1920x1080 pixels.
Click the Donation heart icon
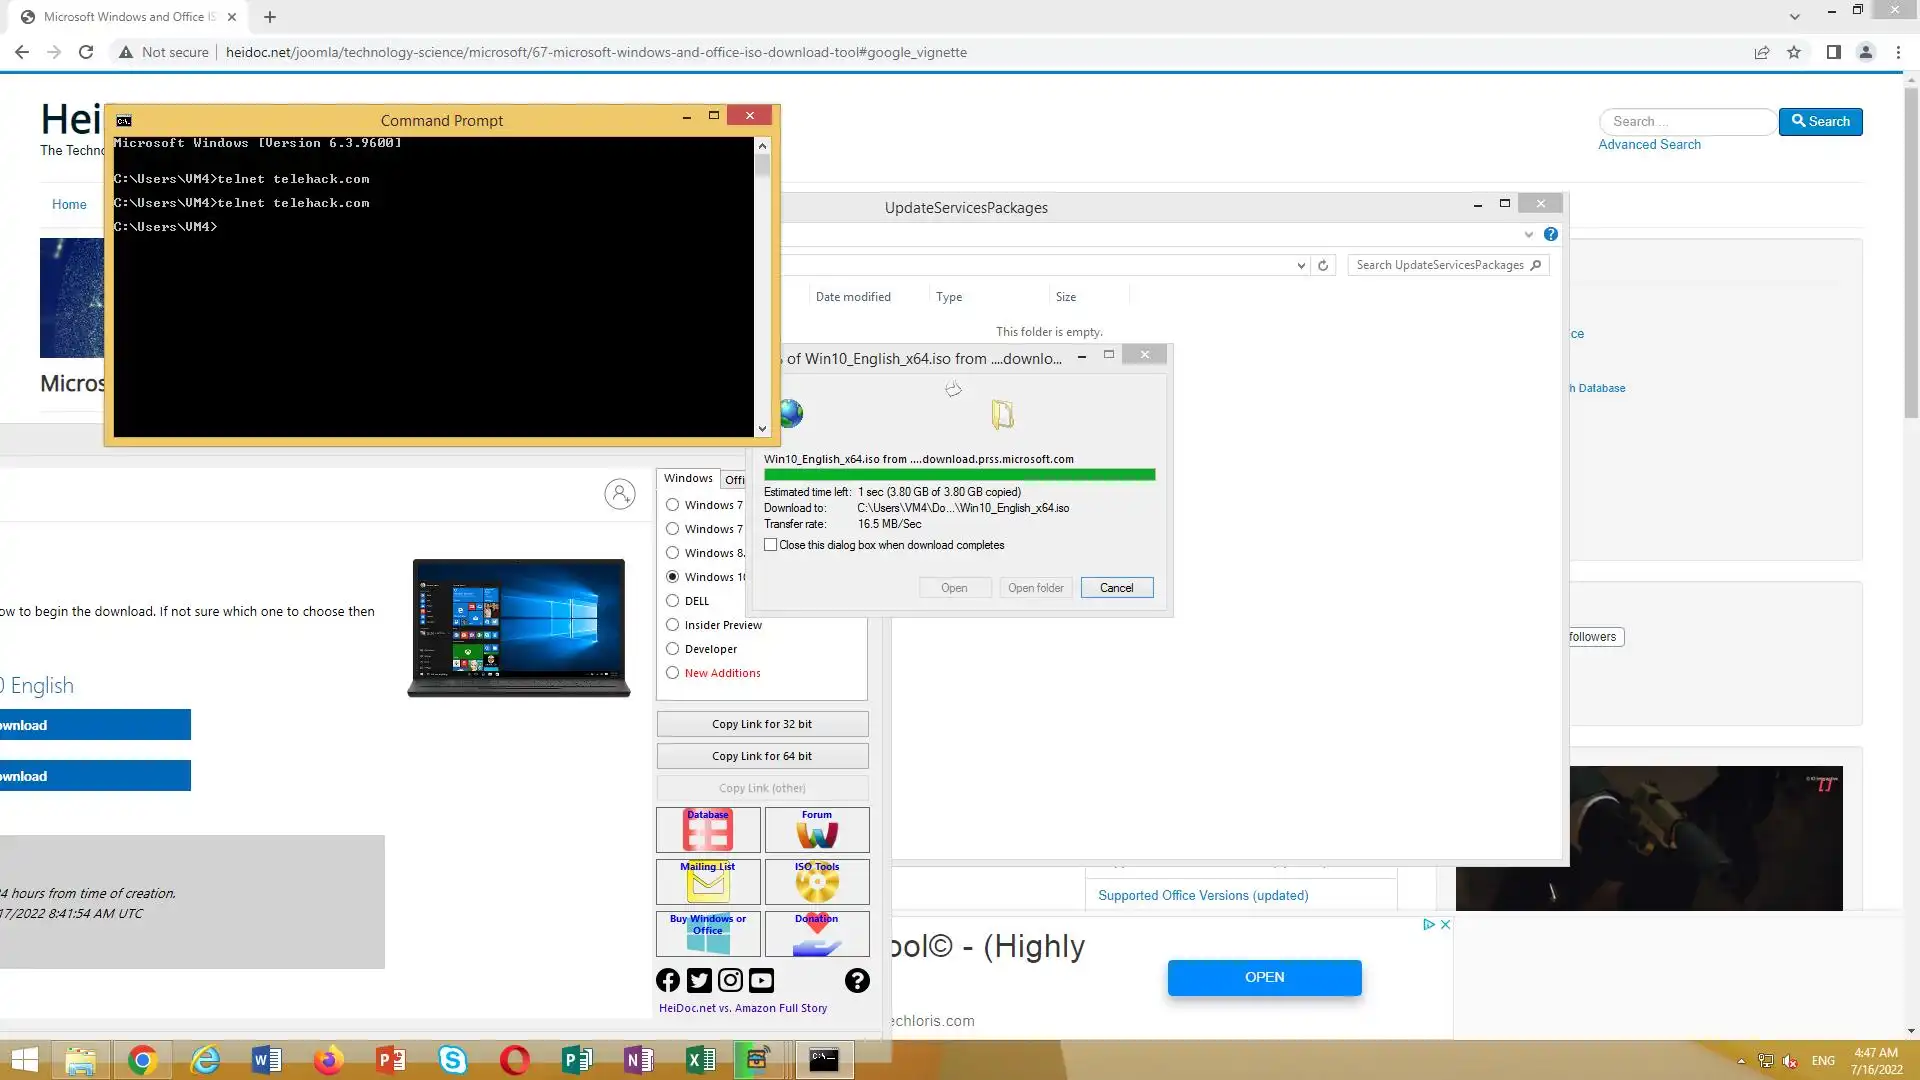pos(816,934)
